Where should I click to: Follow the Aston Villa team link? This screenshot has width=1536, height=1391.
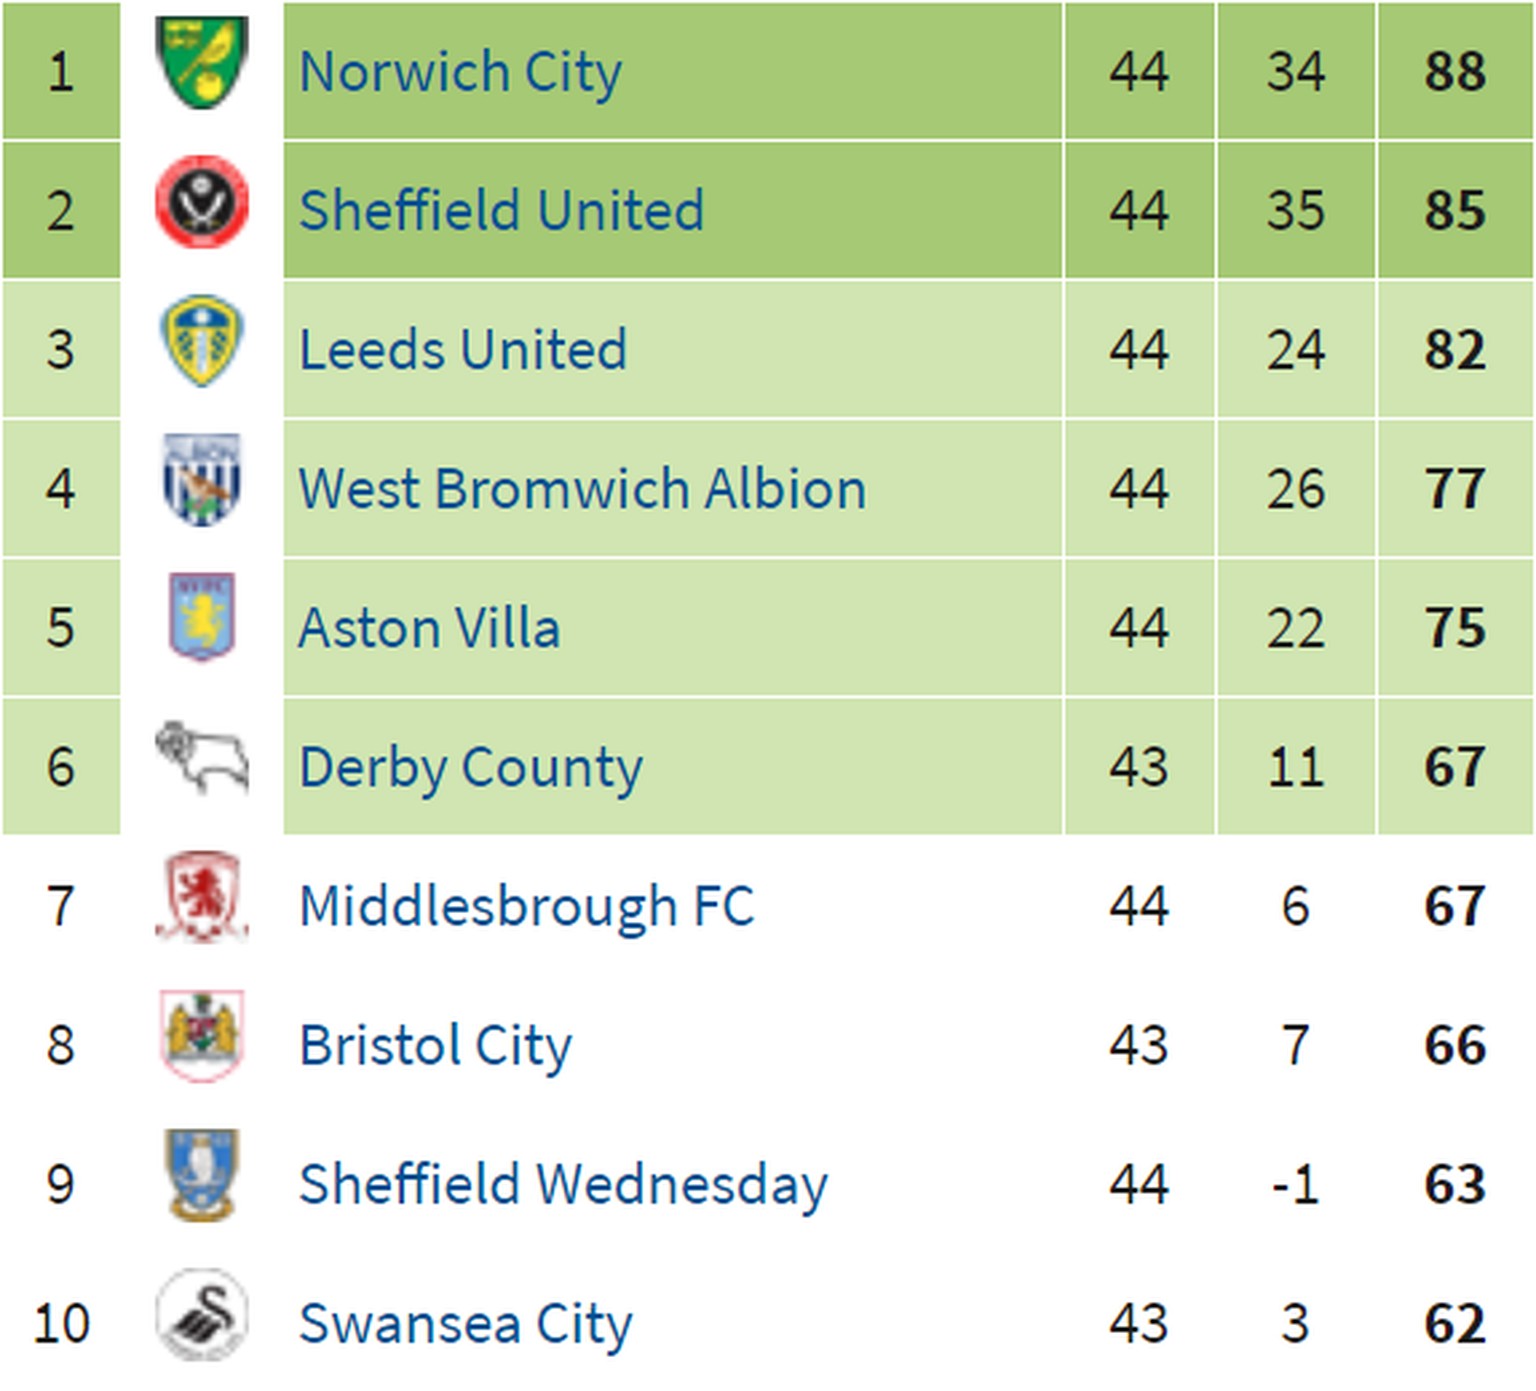(x=429, y=628)
